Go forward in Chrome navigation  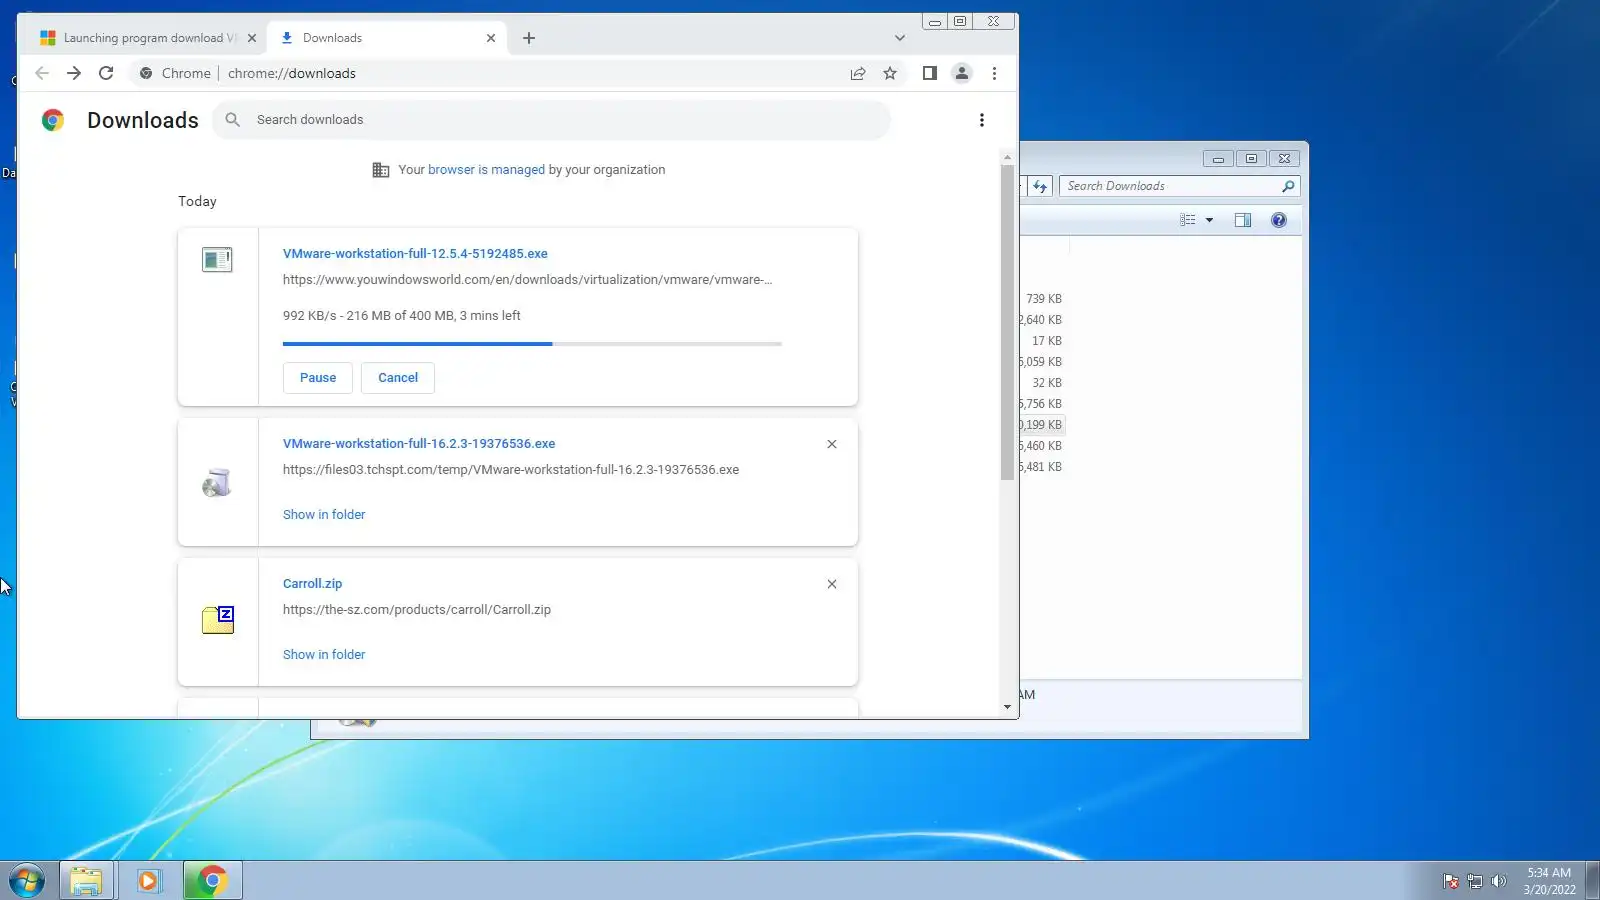coord(74,73)
